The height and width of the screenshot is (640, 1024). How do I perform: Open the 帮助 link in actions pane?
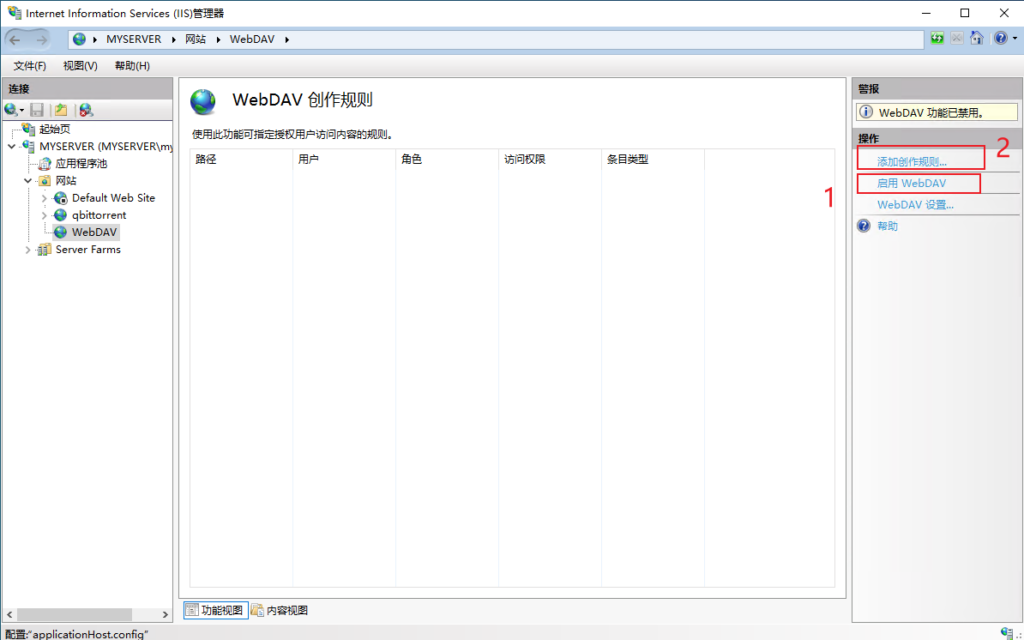coord(887,226)
